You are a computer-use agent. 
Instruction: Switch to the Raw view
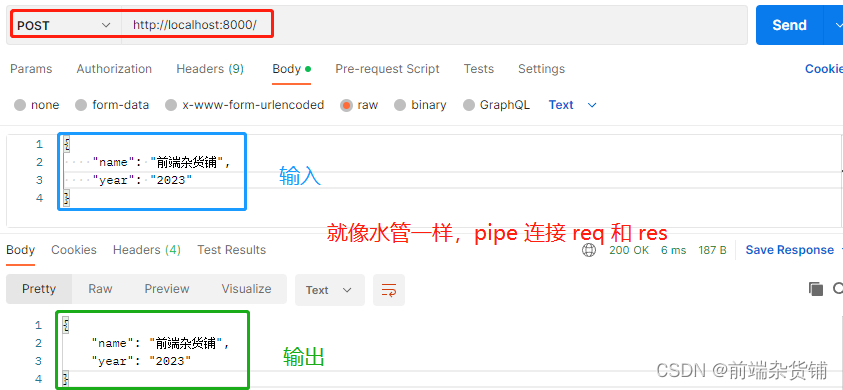coord(100,289)
